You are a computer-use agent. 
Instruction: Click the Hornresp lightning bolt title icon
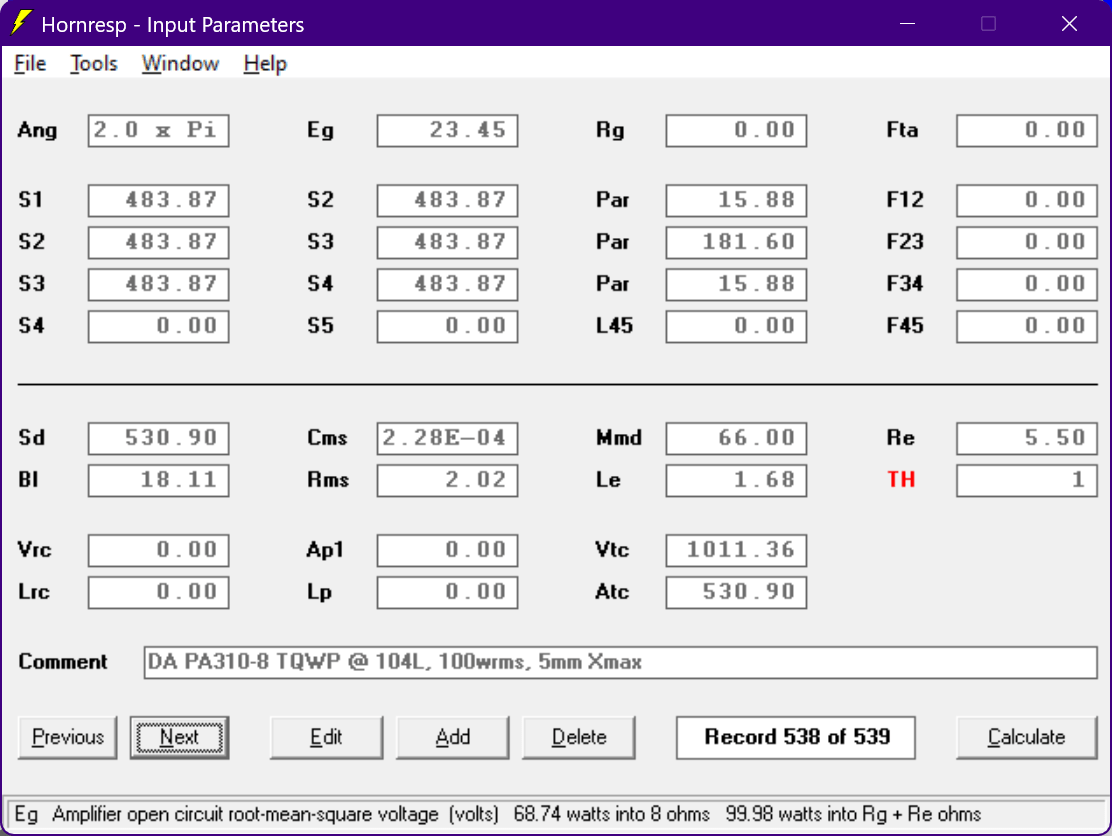(21, 23)
